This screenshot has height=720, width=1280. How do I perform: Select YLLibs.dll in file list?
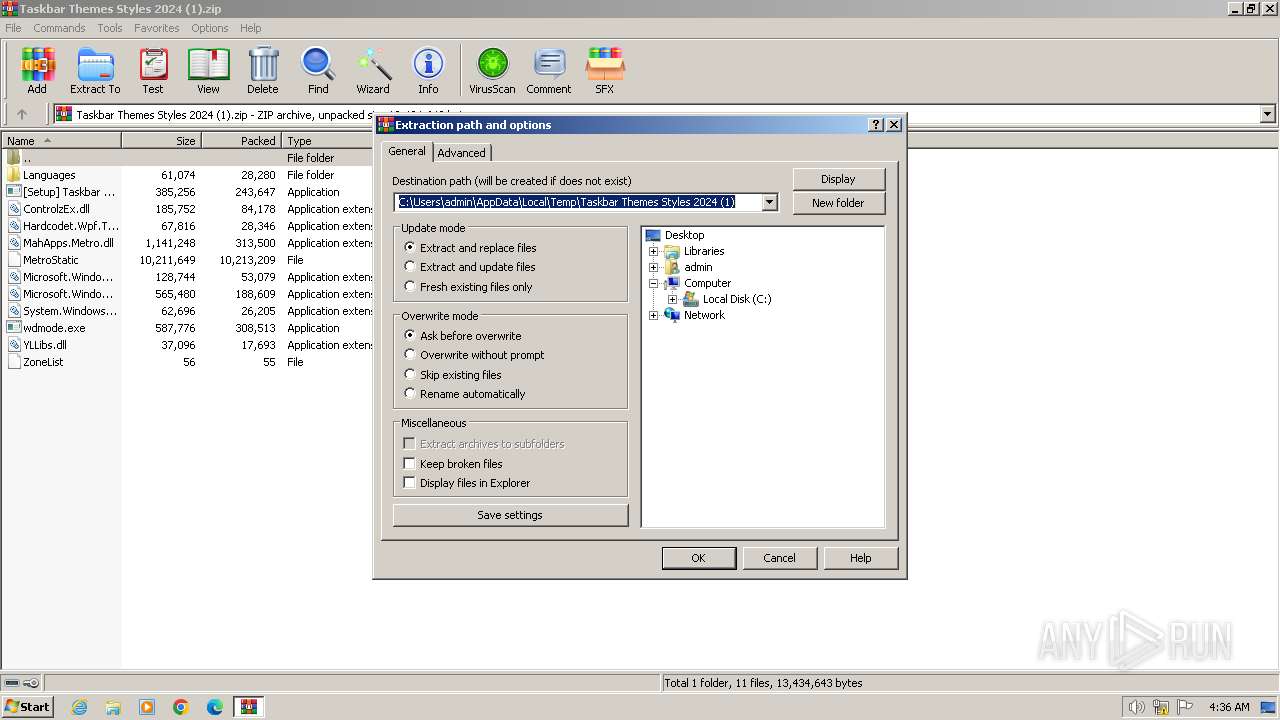click(x=45, y=345)
